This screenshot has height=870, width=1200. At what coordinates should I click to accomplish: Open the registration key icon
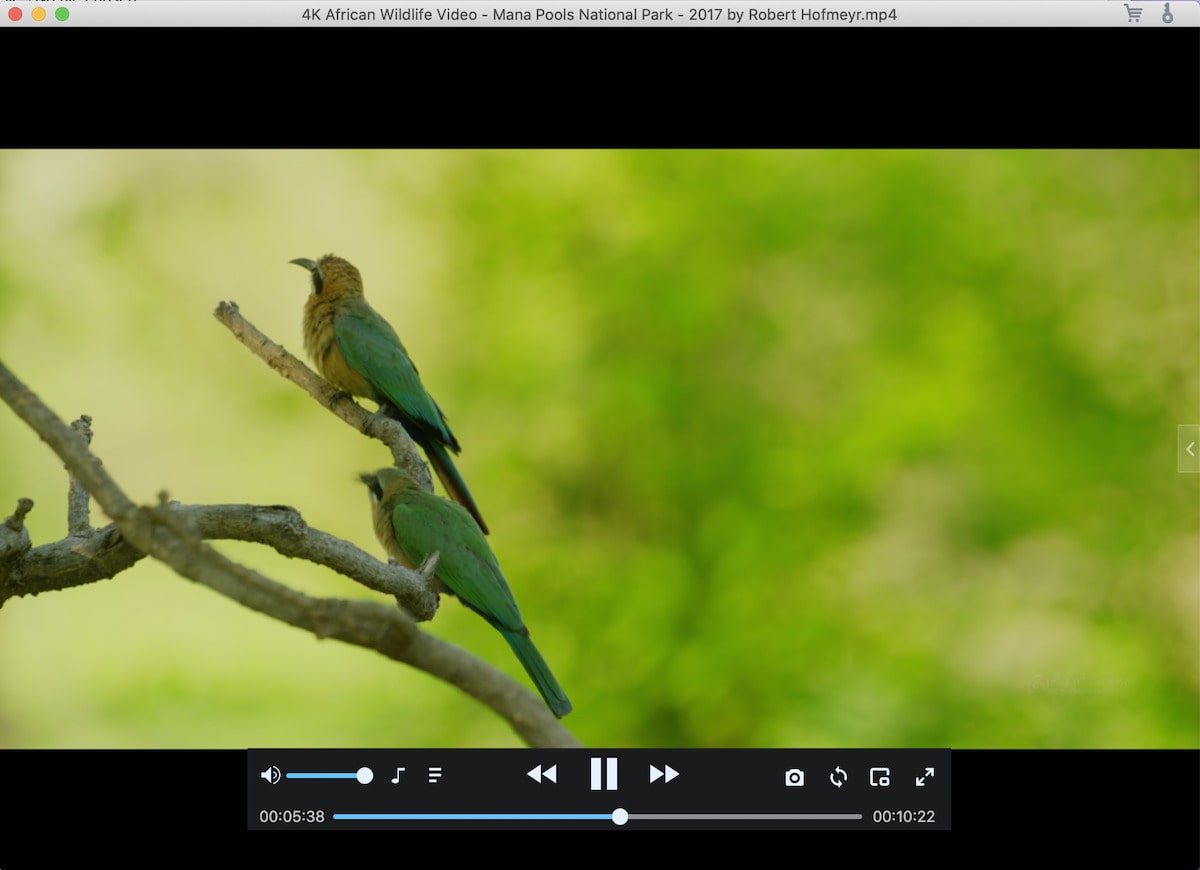[1167, 13]
